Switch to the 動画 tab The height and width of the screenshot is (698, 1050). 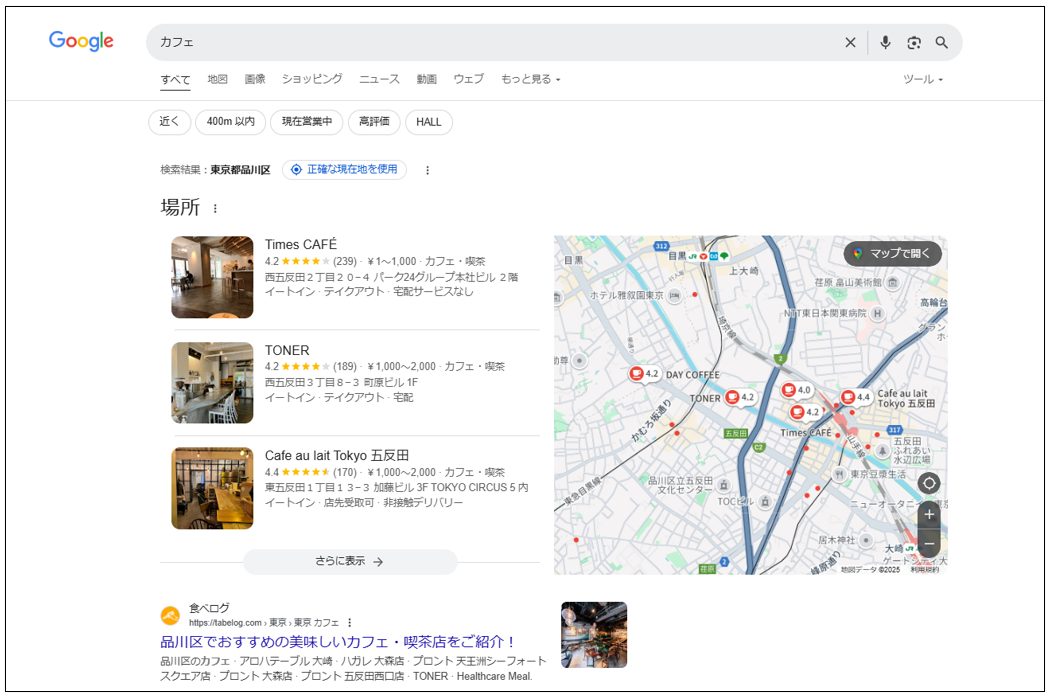point(427,79)
